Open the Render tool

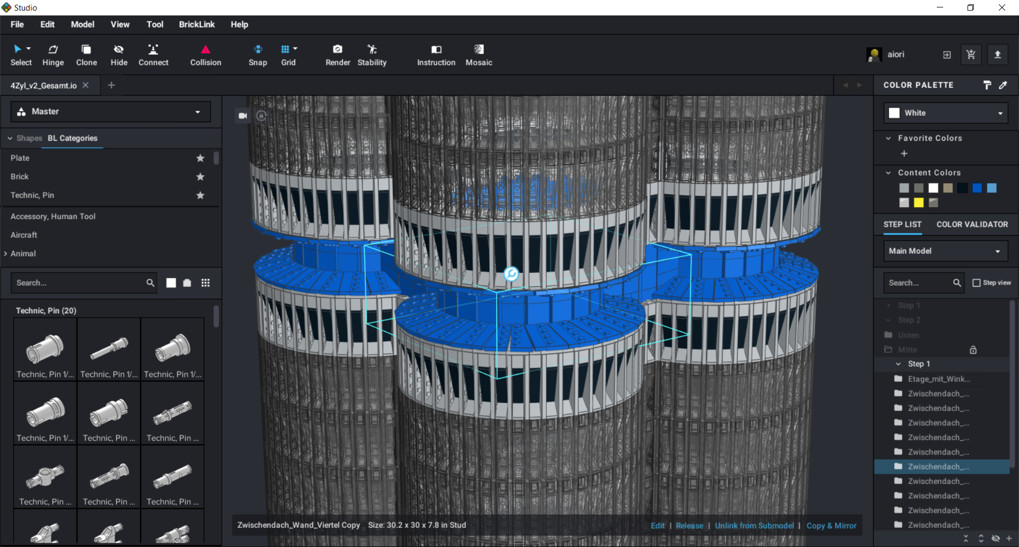337,54
